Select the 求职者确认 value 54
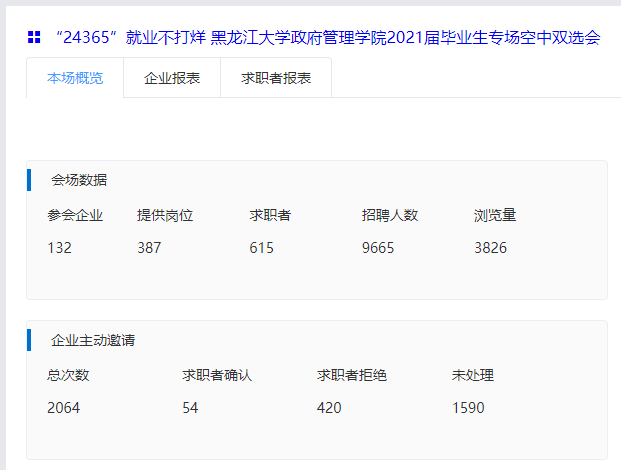The height and width of the screenshot is (470, 621). [x=190, y=408]
